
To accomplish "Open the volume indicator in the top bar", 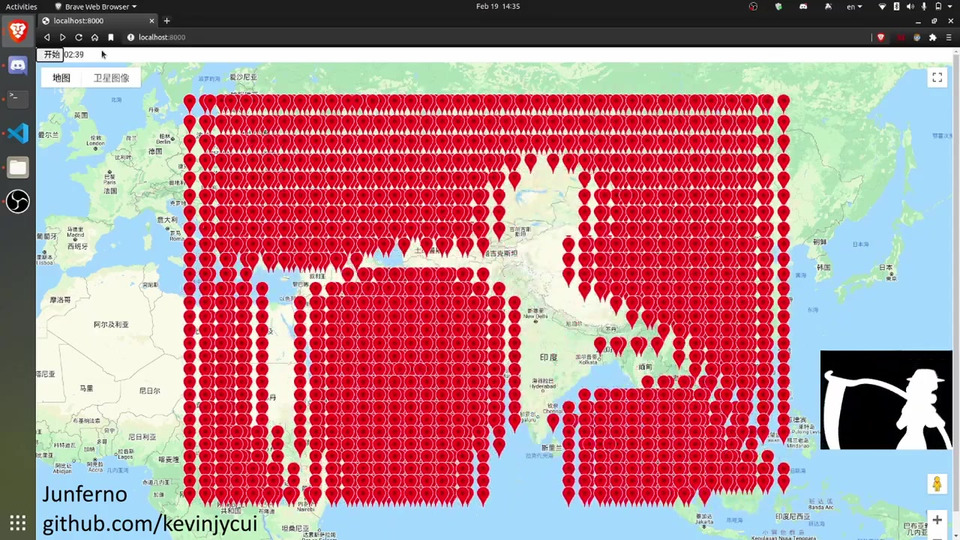I will (x=910, y=6).
